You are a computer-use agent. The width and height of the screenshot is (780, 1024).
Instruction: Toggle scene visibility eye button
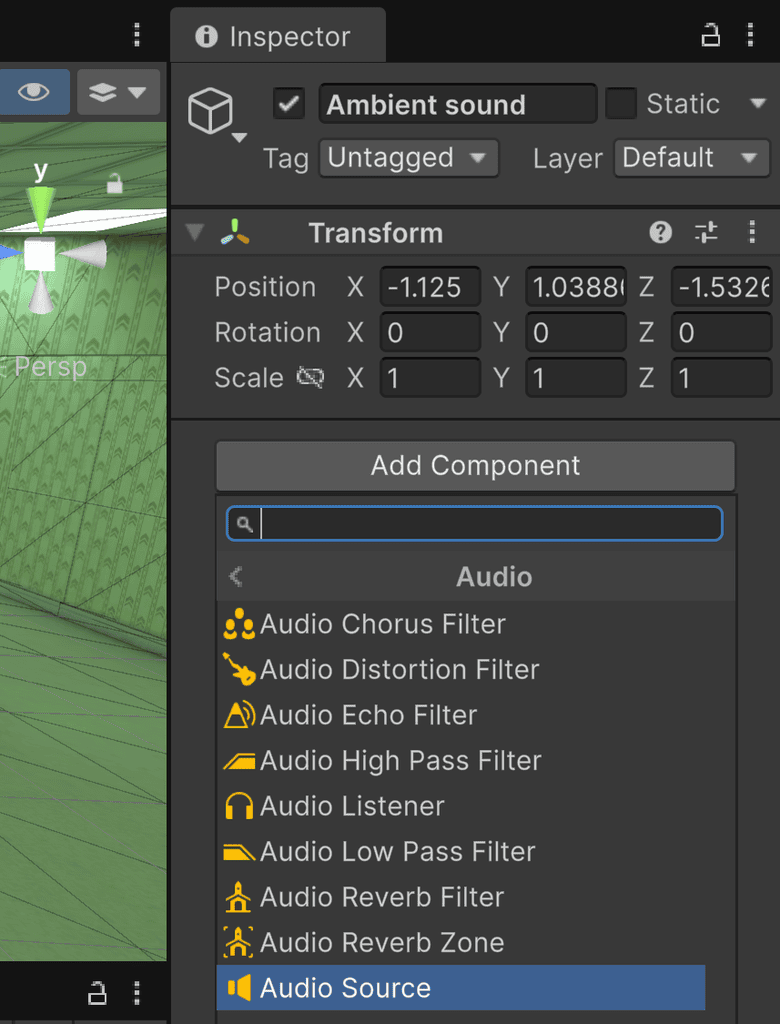(34, 92)
